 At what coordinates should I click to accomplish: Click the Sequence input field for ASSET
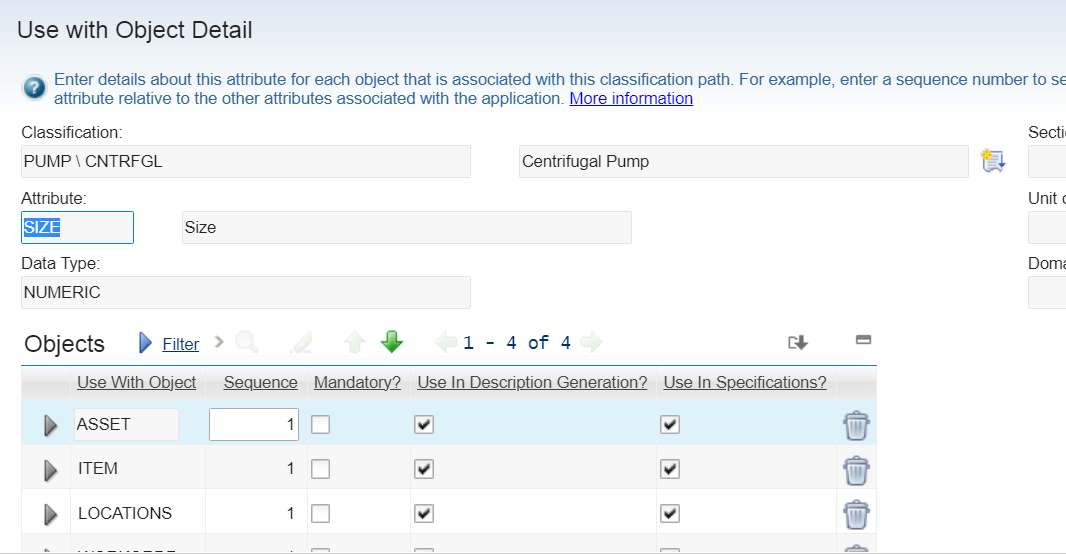coord(254,425)
